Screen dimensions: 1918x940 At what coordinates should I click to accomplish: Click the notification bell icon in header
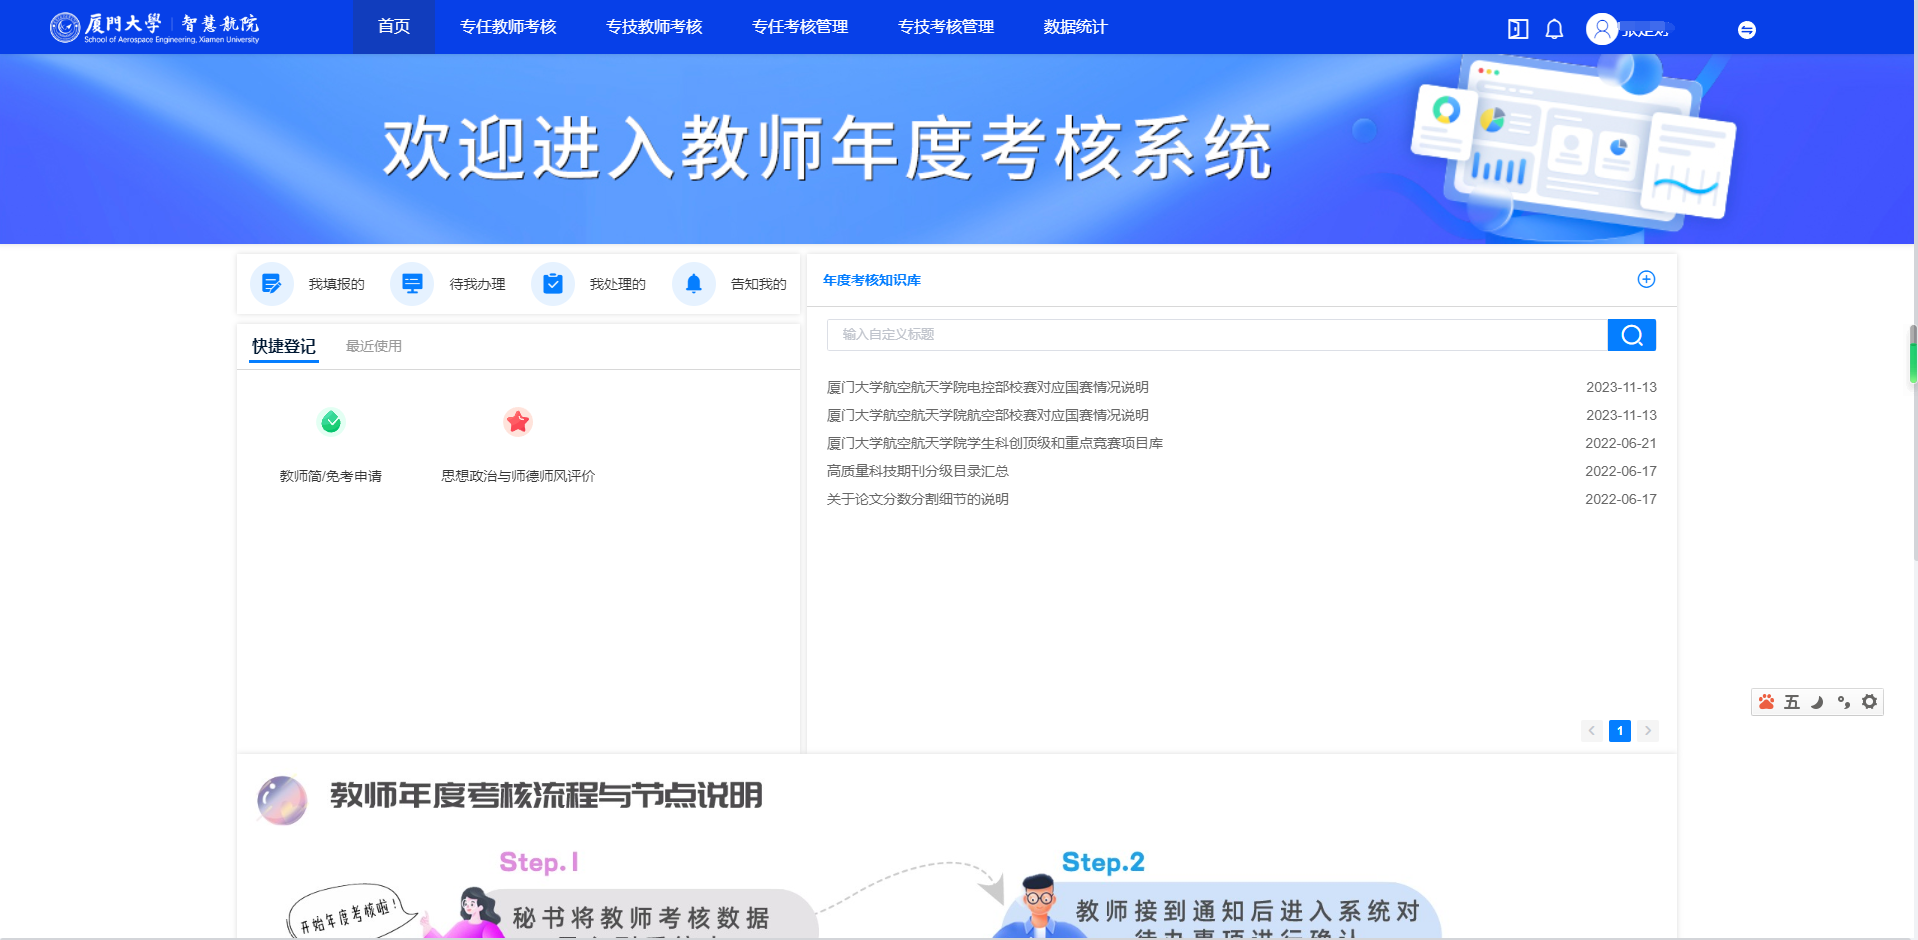tap(1554, 29)
